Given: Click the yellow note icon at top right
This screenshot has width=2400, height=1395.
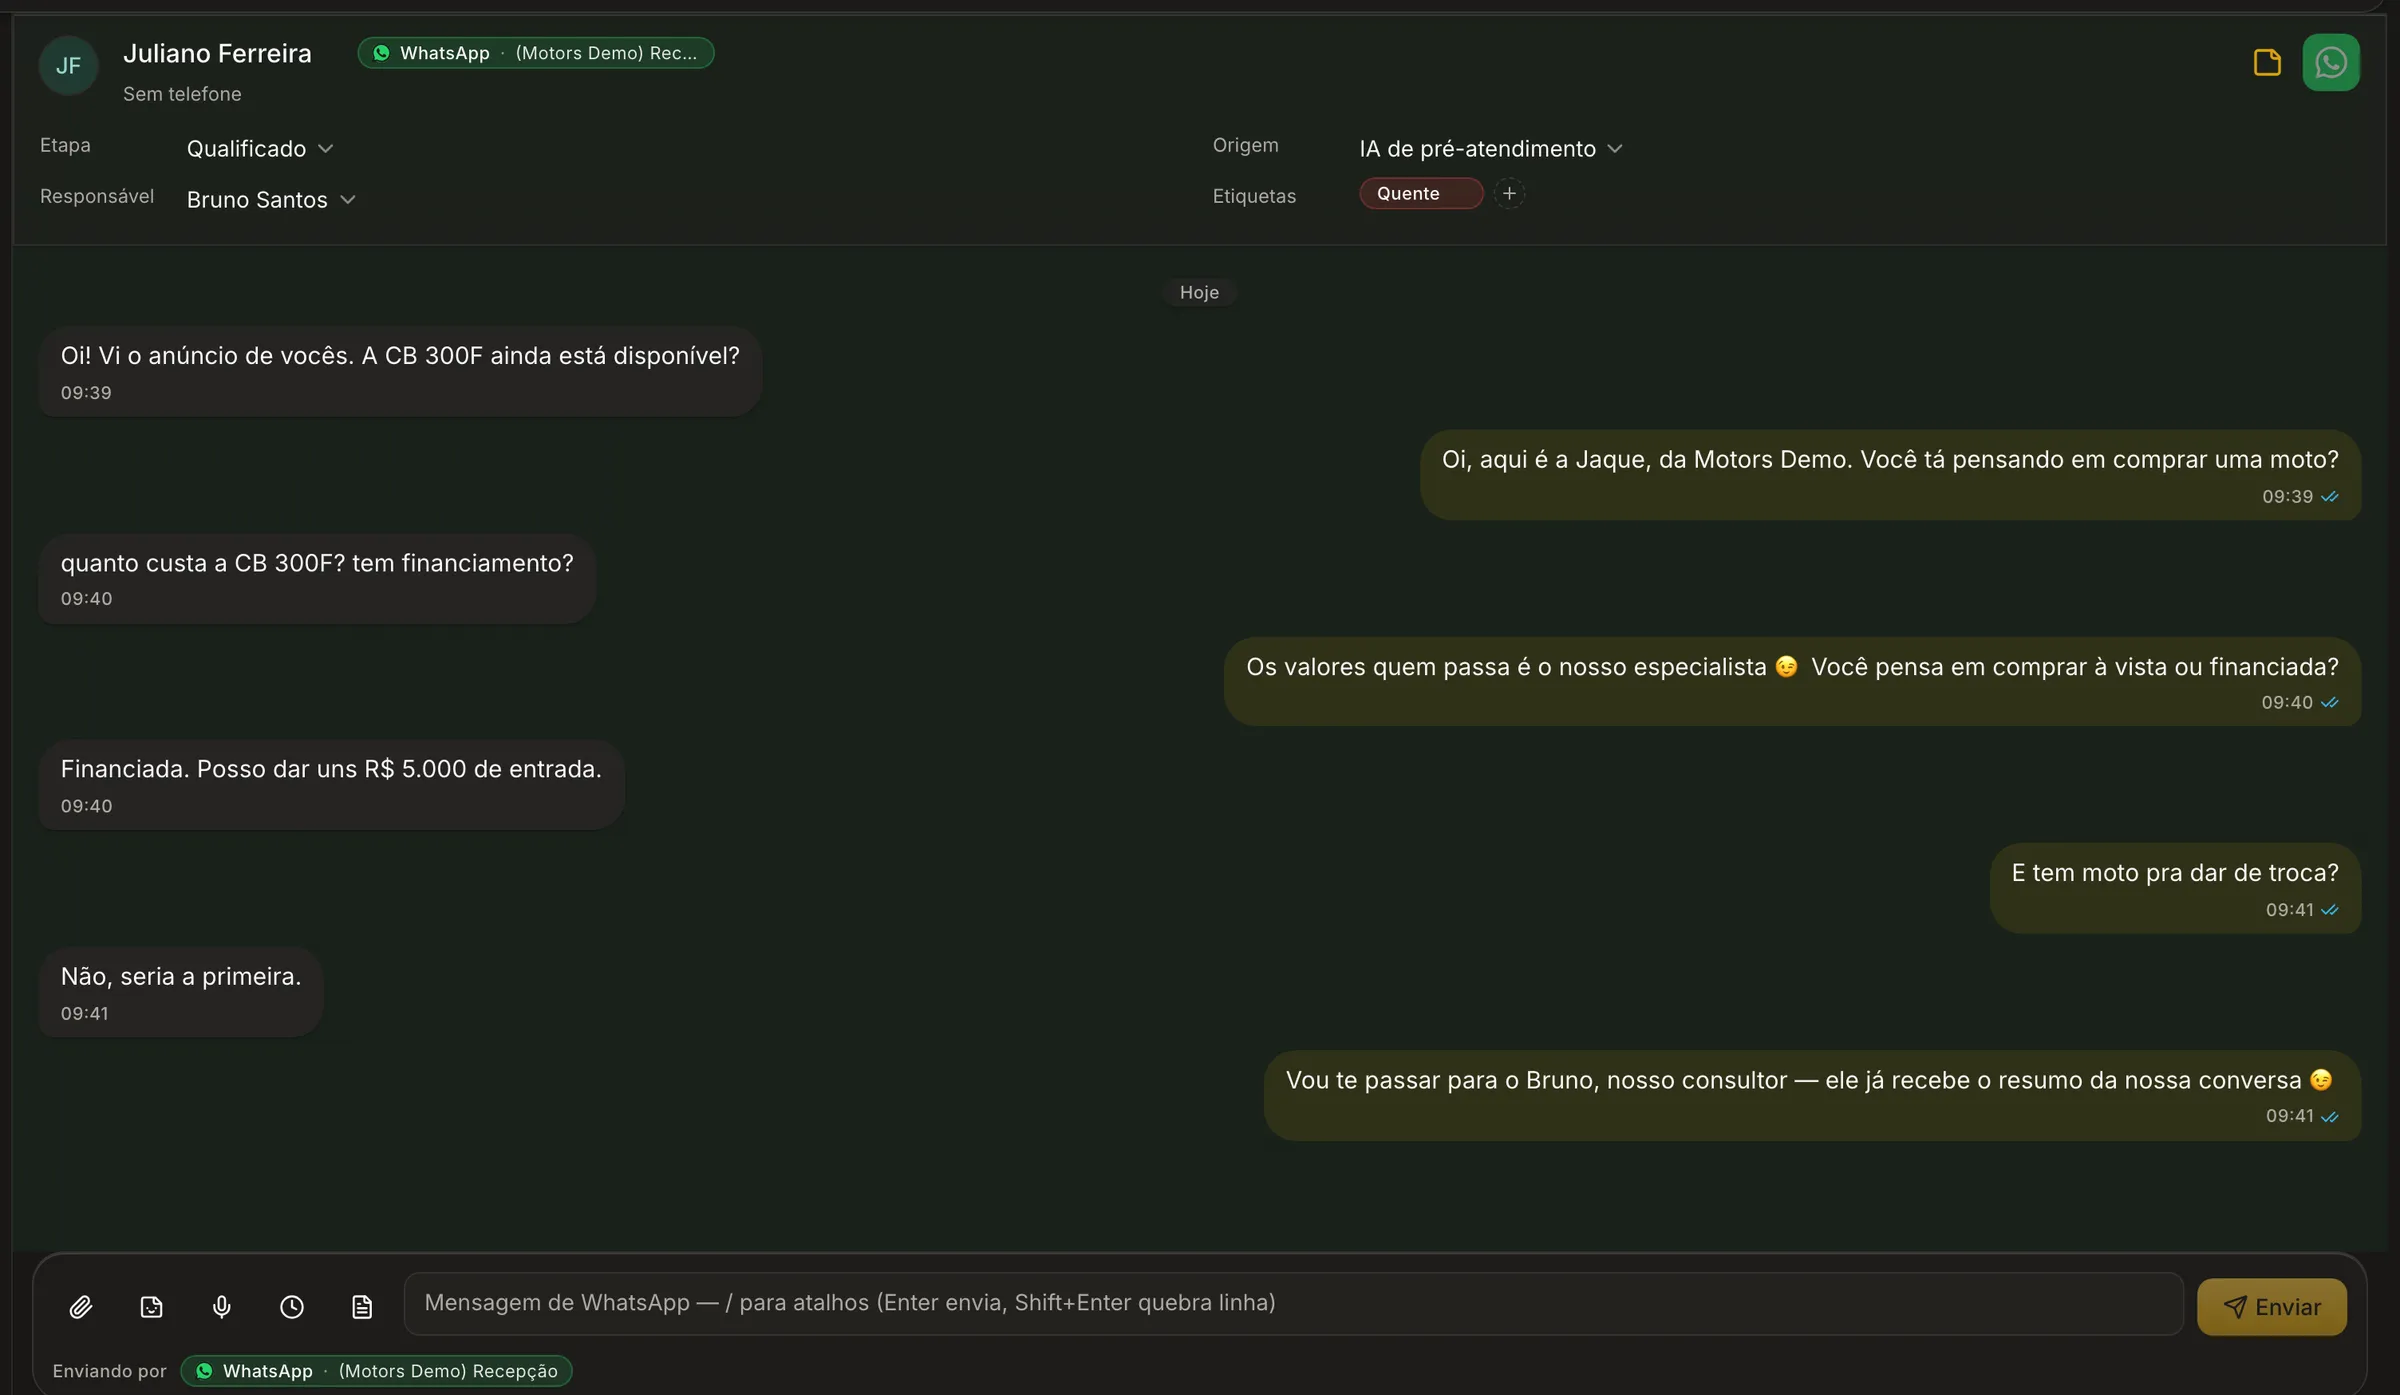Looking at the screenshot, I should point(2267,62).
